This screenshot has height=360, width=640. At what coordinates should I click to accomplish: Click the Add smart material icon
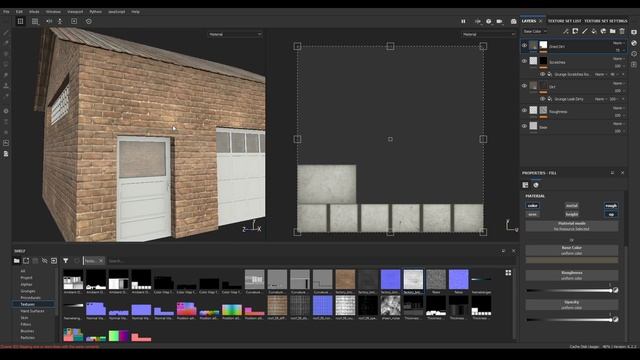[x=603, y=31]
